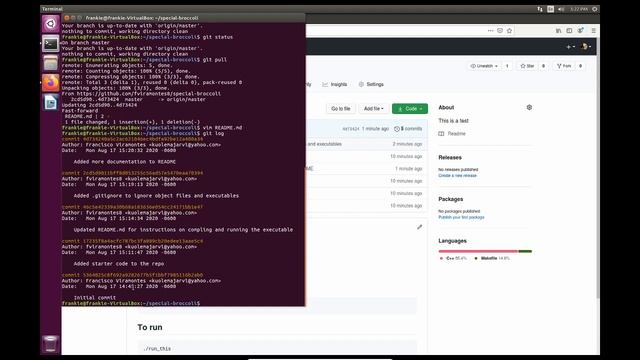Click 'Fast-forward' line in terminal output
The height and width of the screenshot is (360, 640).
click(x=80, y=111)
